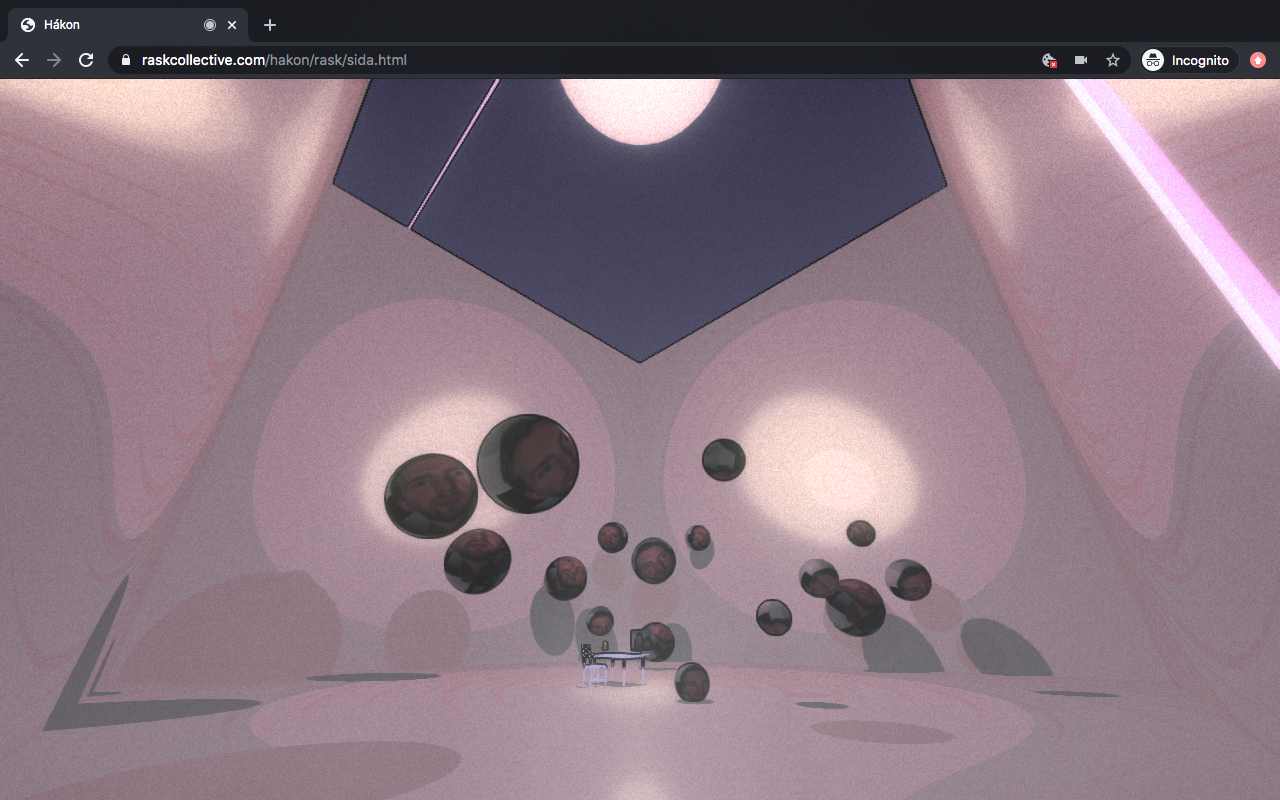Reload the sida.html page

(x=86, y=60)
